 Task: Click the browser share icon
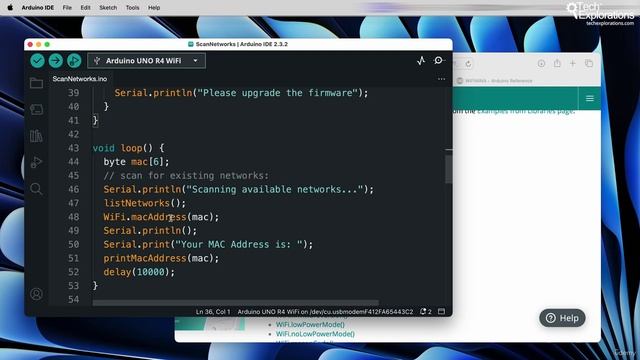(x=557, y=63)
